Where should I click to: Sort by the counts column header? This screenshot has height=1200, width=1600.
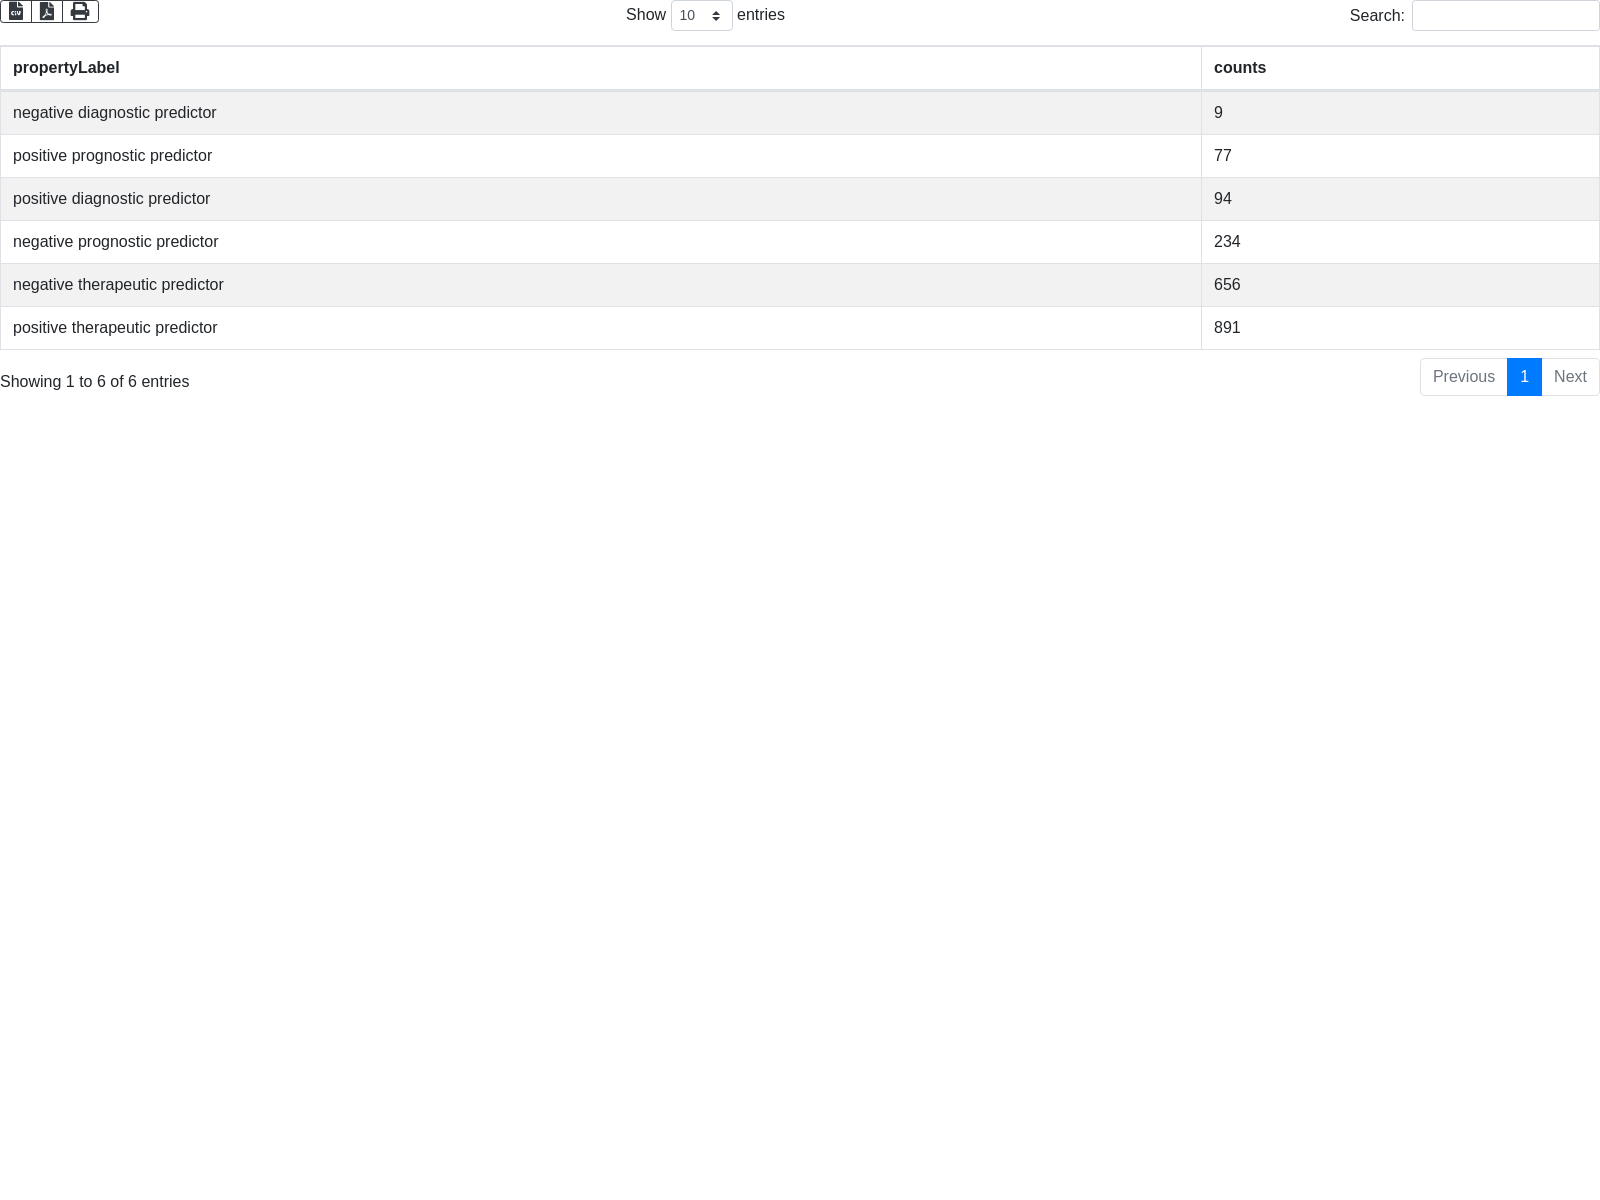(x=1240, y=68)
